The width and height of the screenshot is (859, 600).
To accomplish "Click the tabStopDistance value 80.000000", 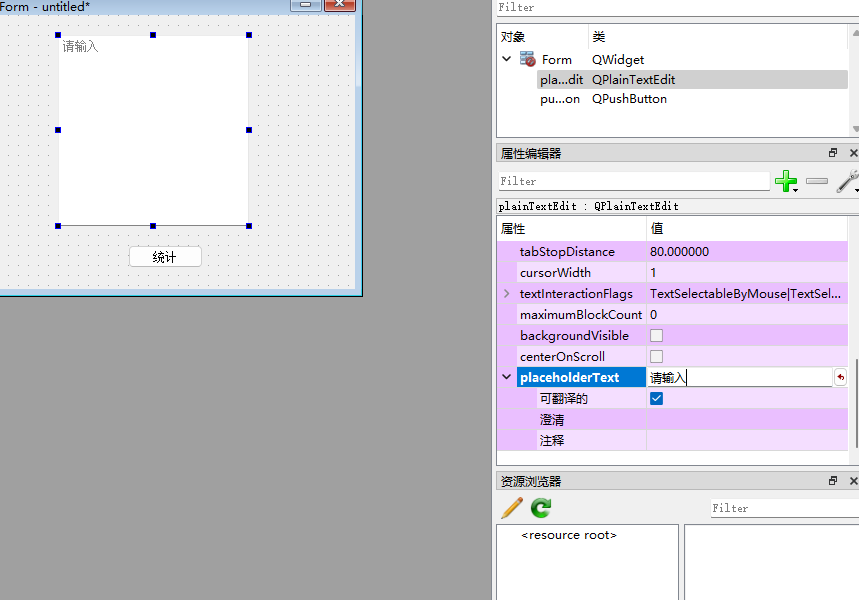I will pos(679,252).
